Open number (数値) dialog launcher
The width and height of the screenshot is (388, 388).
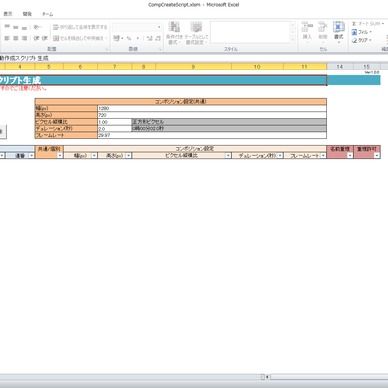click(160, 49)
